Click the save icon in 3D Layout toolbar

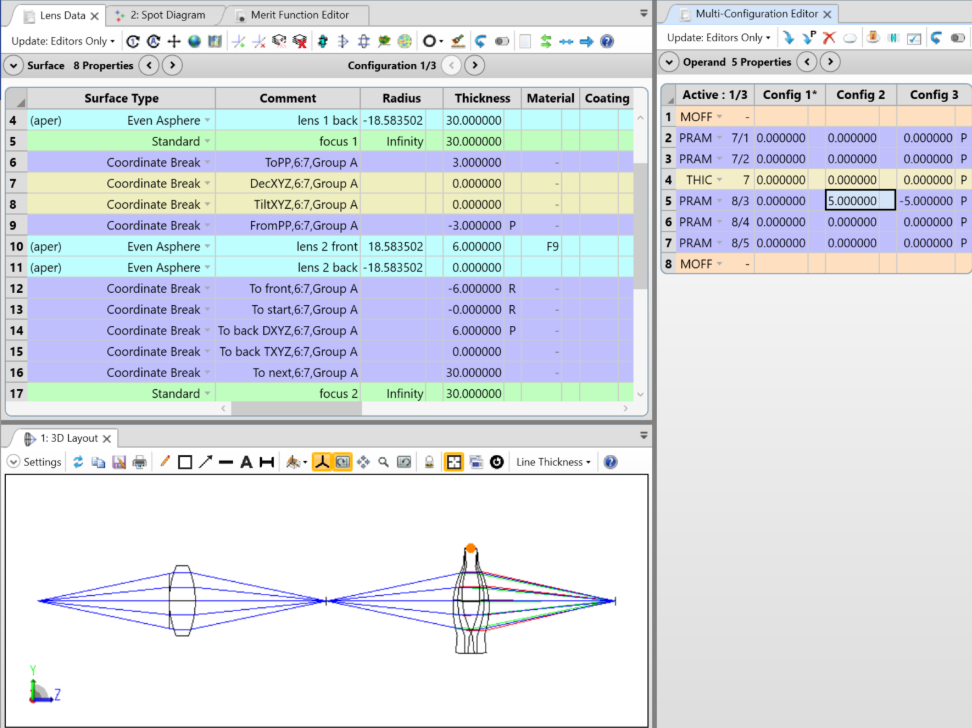point(119,462)
